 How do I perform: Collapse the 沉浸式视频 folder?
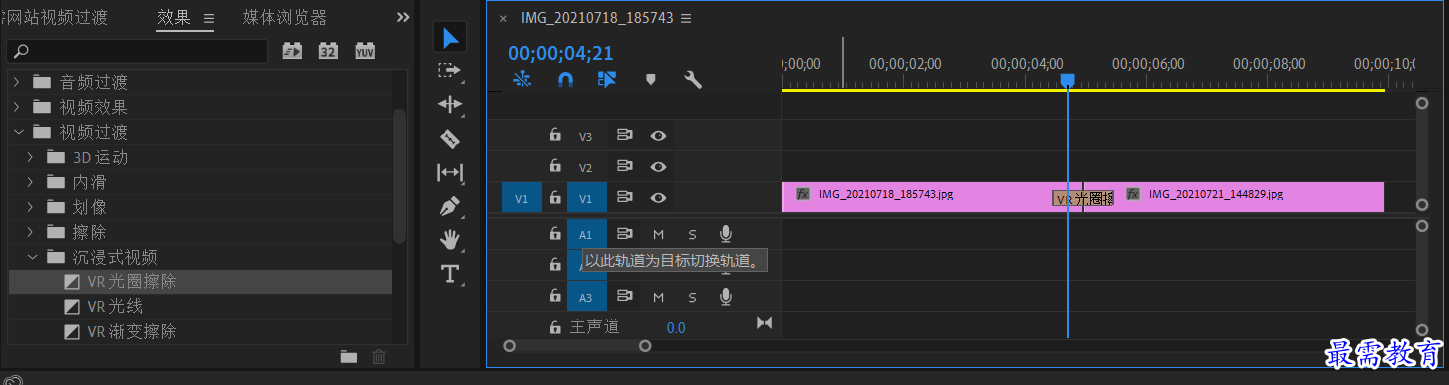point(32,257)
